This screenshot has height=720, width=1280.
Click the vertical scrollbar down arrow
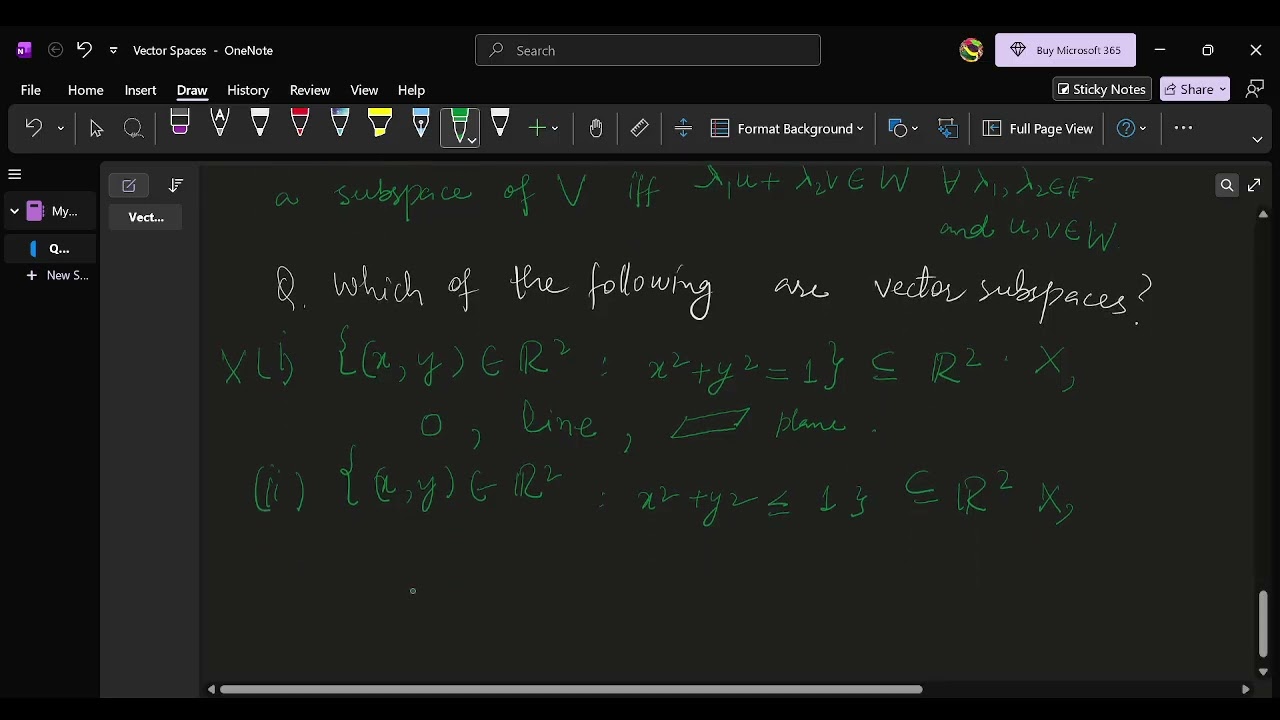coord(1263,672)
